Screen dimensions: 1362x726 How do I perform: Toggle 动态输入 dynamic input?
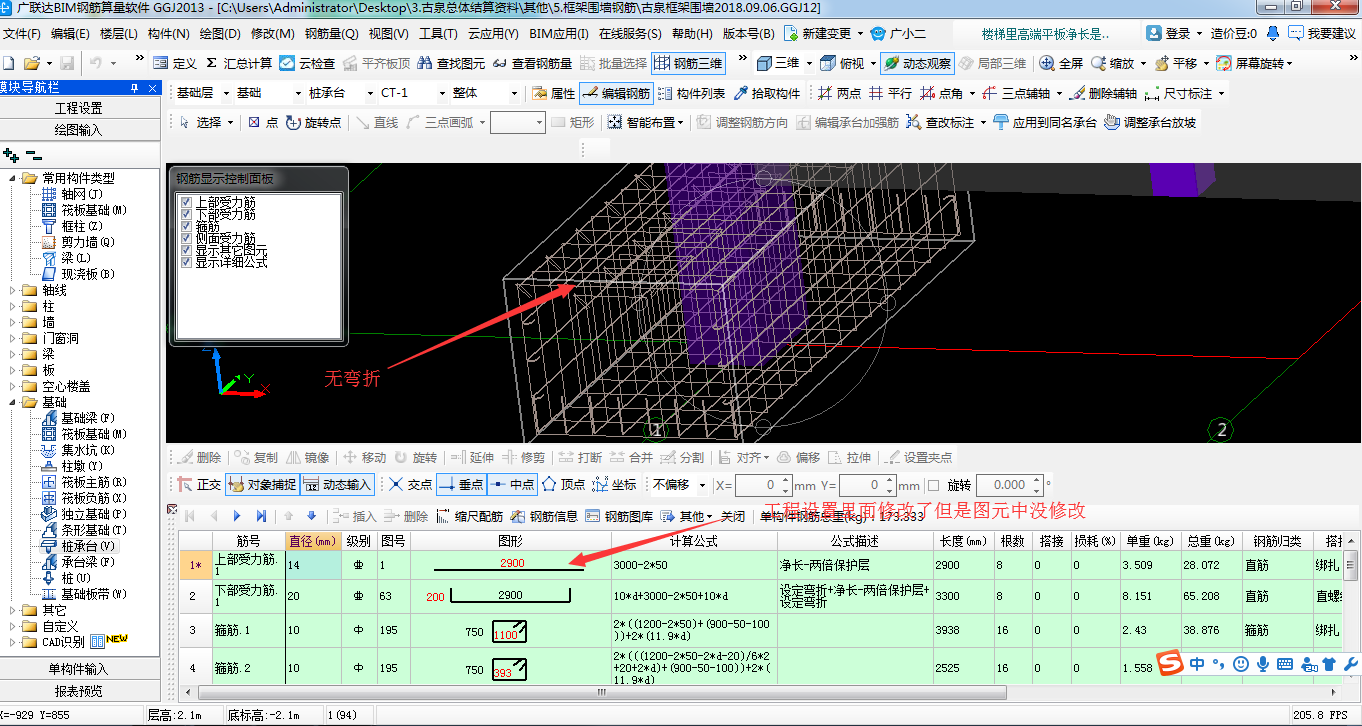(337, 484)
